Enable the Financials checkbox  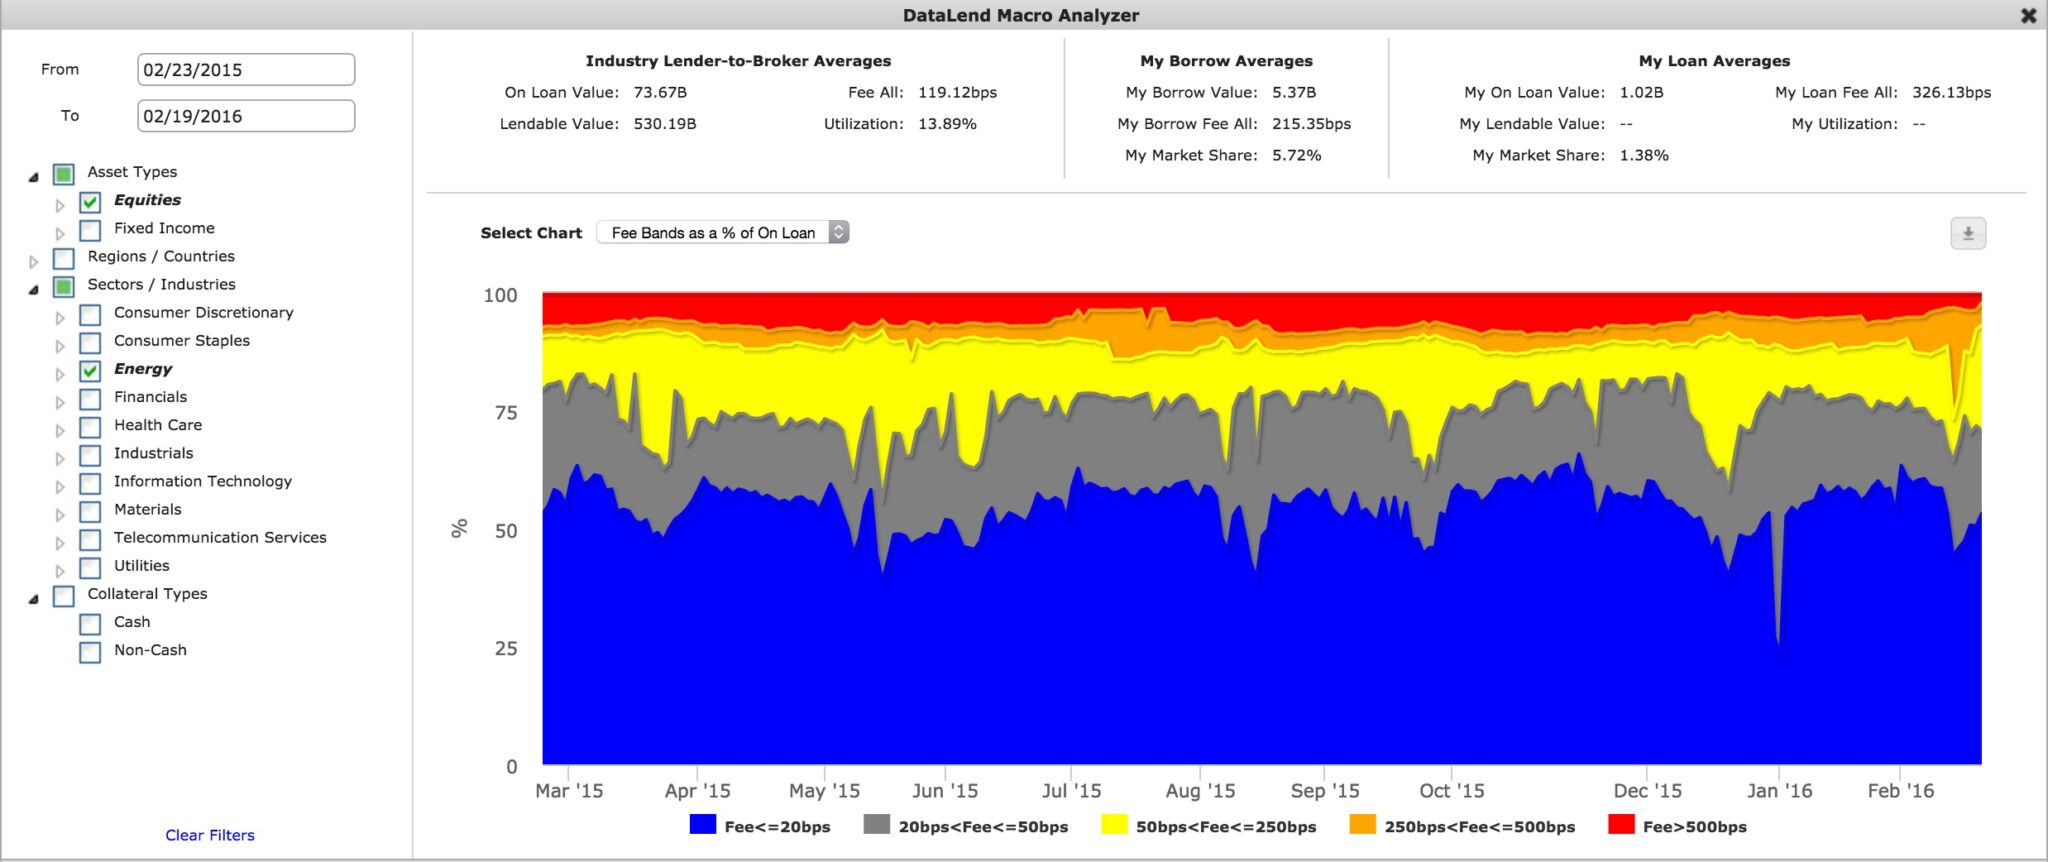(x=90, y=399)
